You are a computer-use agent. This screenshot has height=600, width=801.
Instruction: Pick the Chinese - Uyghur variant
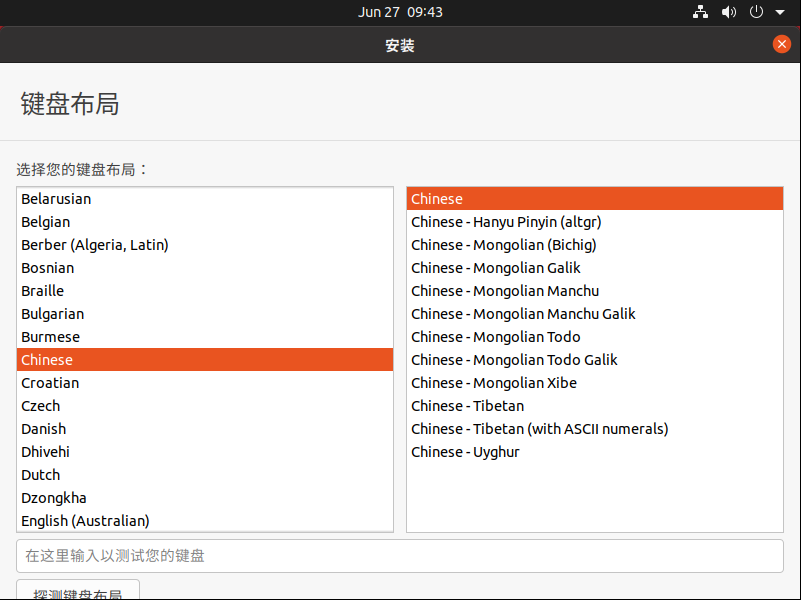(465, 452)
